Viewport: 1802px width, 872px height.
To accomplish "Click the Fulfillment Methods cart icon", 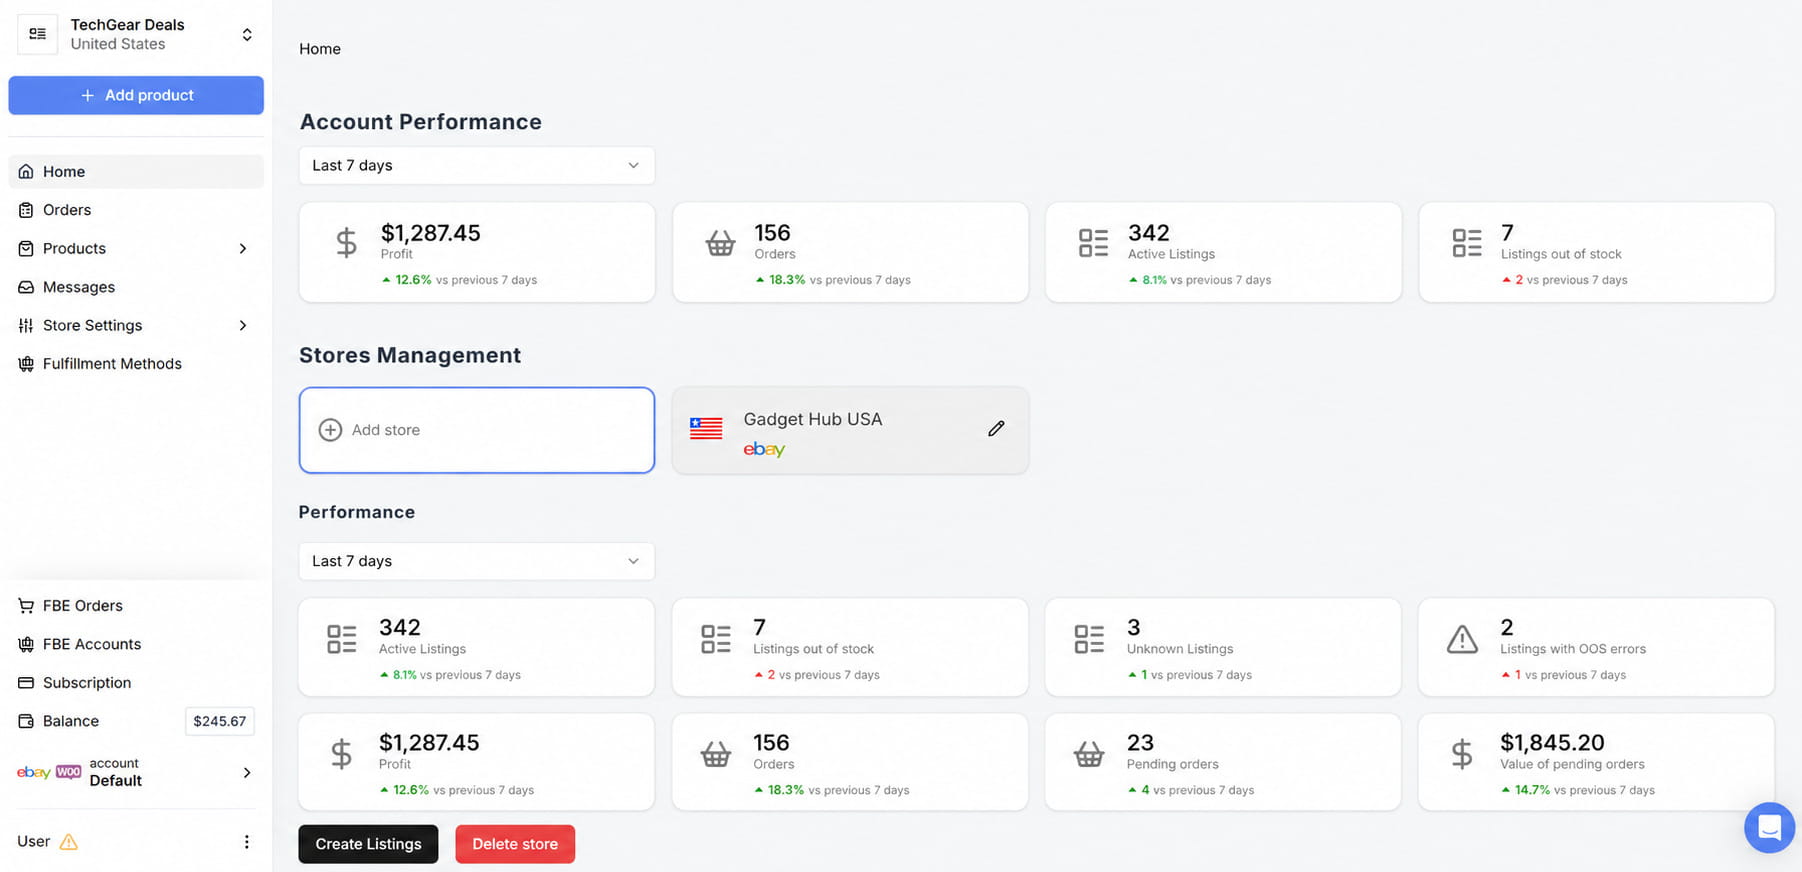I will pos(26,364).
